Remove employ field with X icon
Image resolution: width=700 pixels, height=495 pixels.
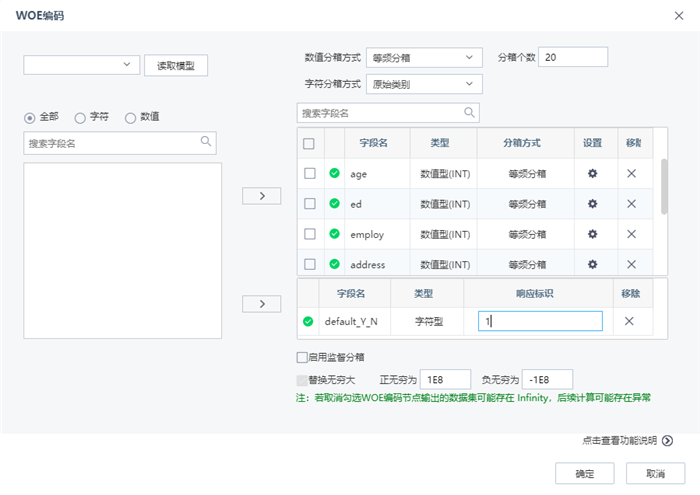point(631,234)
